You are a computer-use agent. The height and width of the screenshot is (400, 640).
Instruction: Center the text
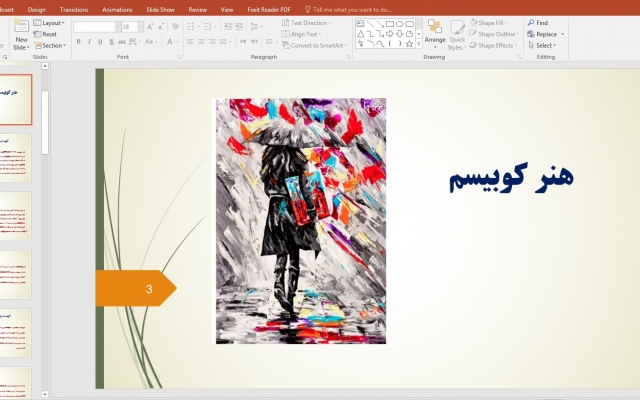point(202,42)
